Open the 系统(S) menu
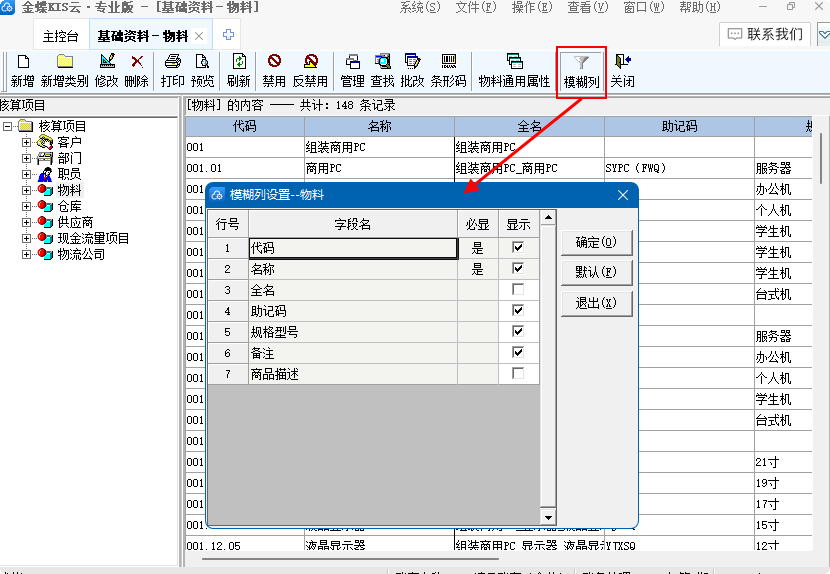 tap(420, 7)
